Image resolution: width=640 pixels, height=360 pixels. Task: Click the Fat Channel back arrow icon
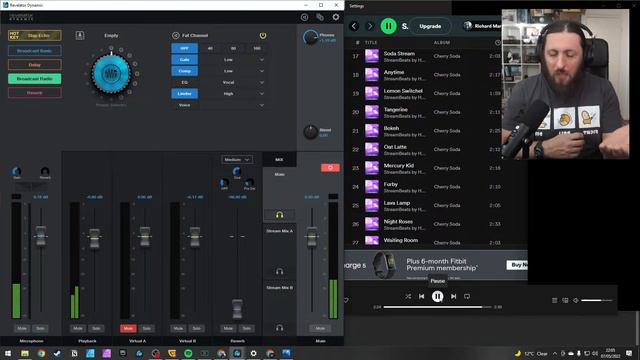coord(176,36)
